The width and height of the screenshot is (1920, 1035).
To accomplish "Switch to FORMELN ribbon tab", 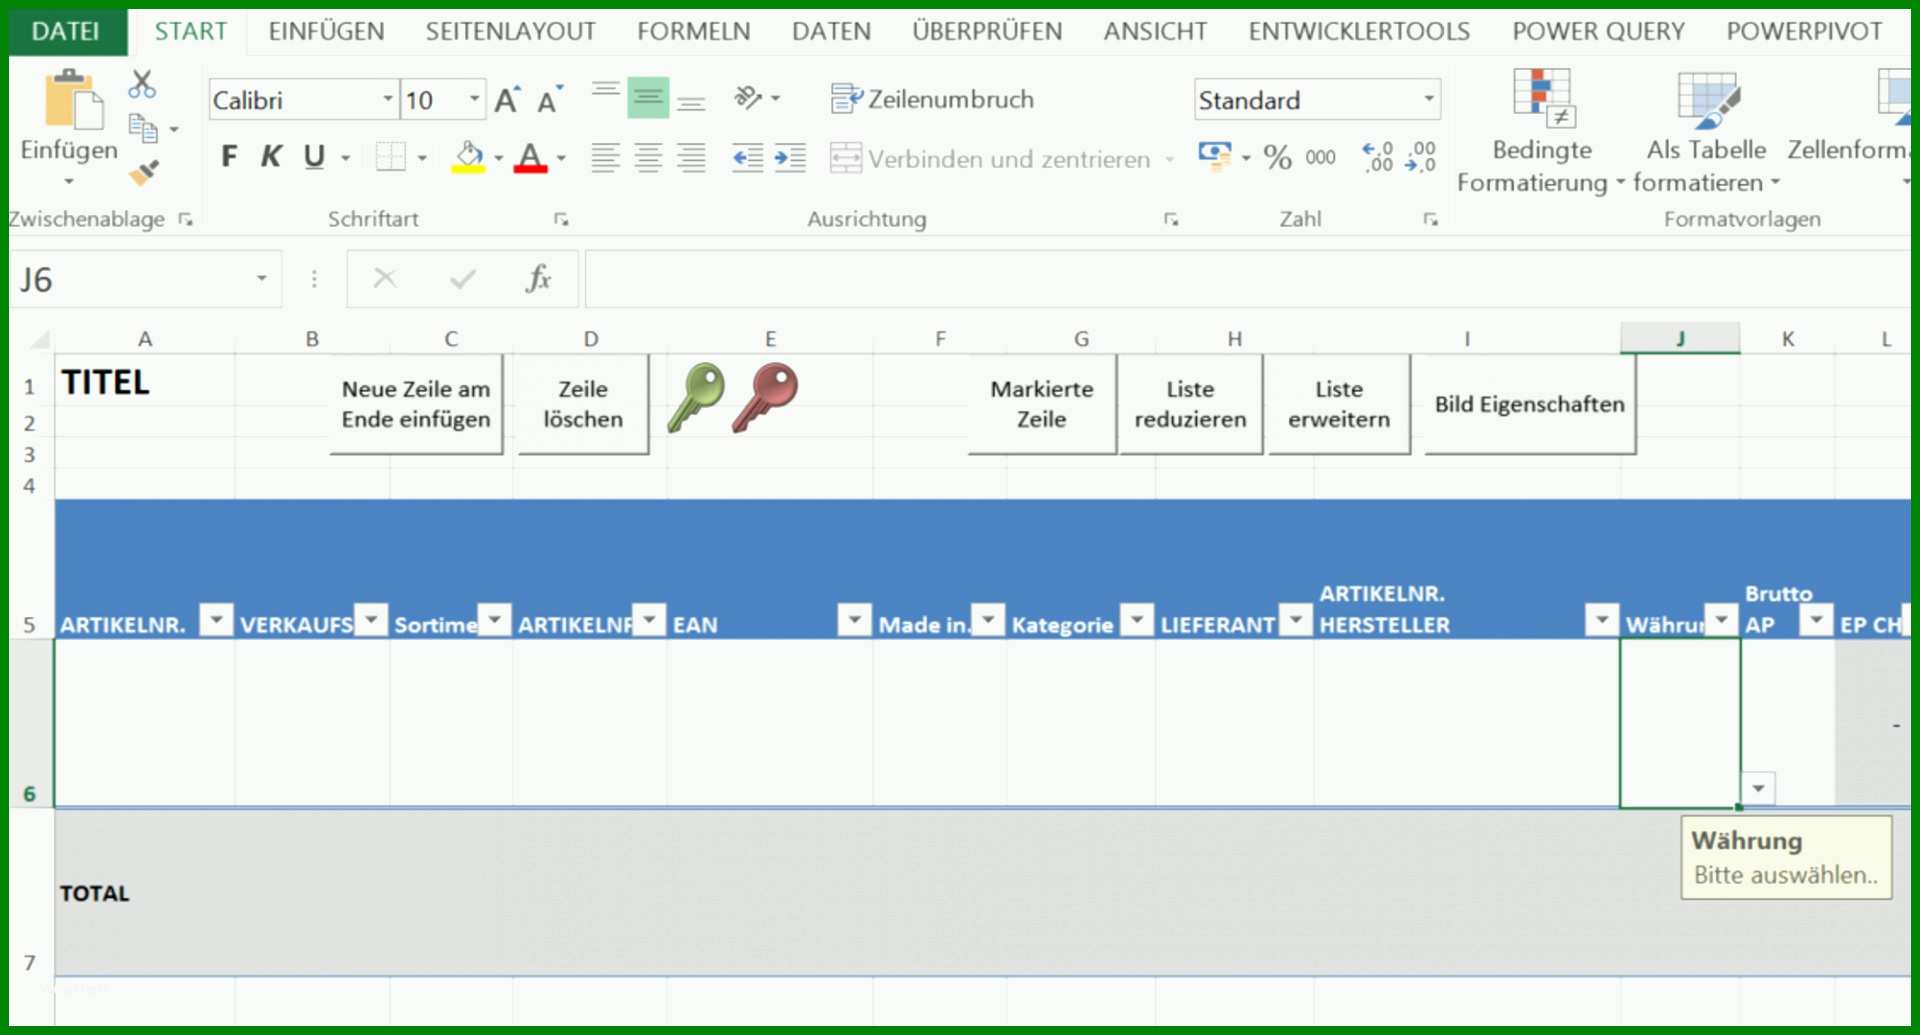I will (x=693, y=31).
